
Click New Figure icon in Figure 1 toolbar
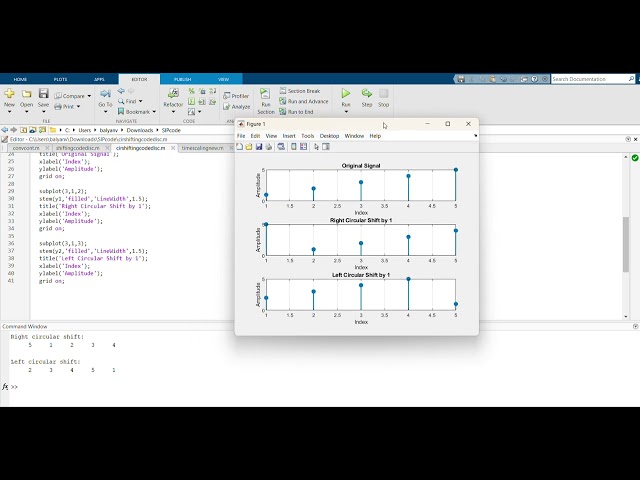[240, 147]
